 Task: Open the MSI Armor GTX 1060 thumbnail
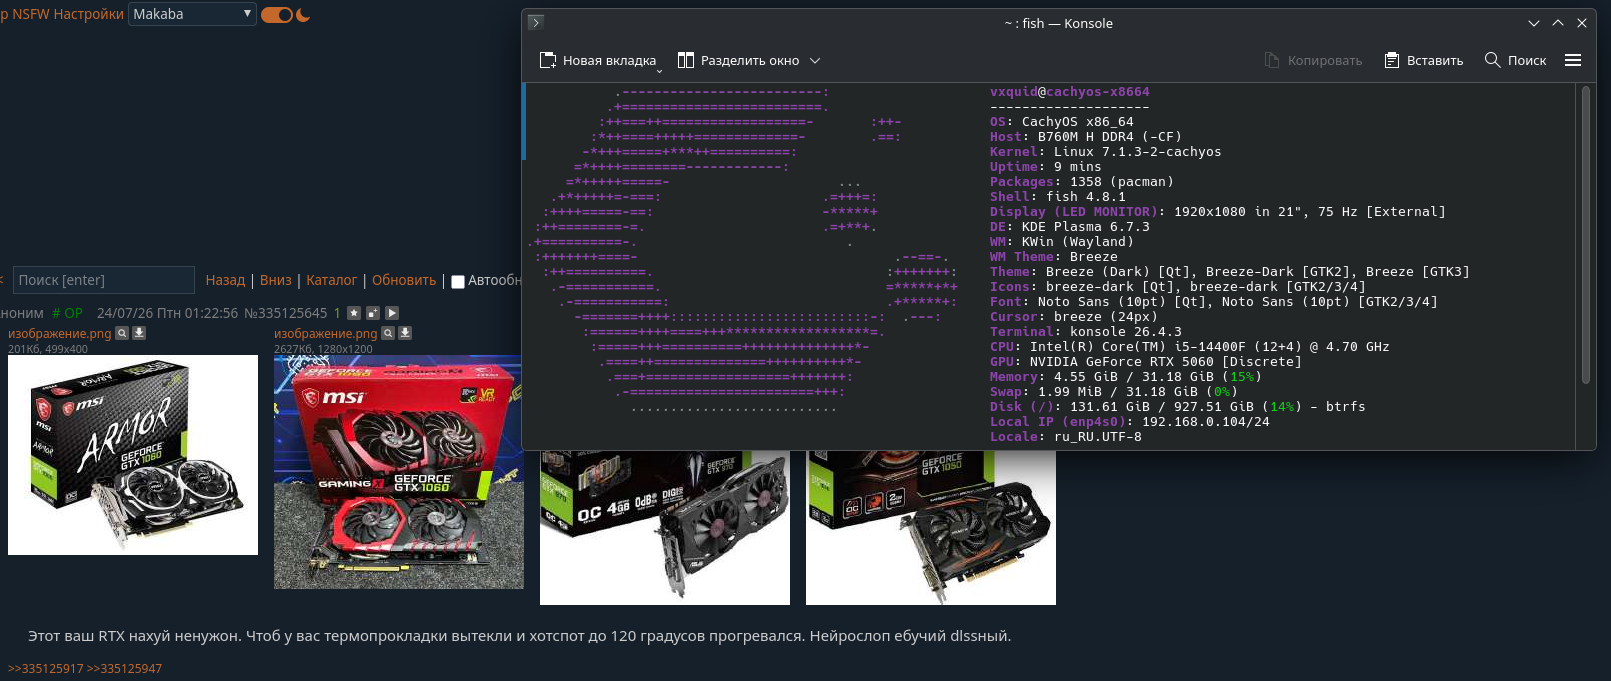coord(133,455)
